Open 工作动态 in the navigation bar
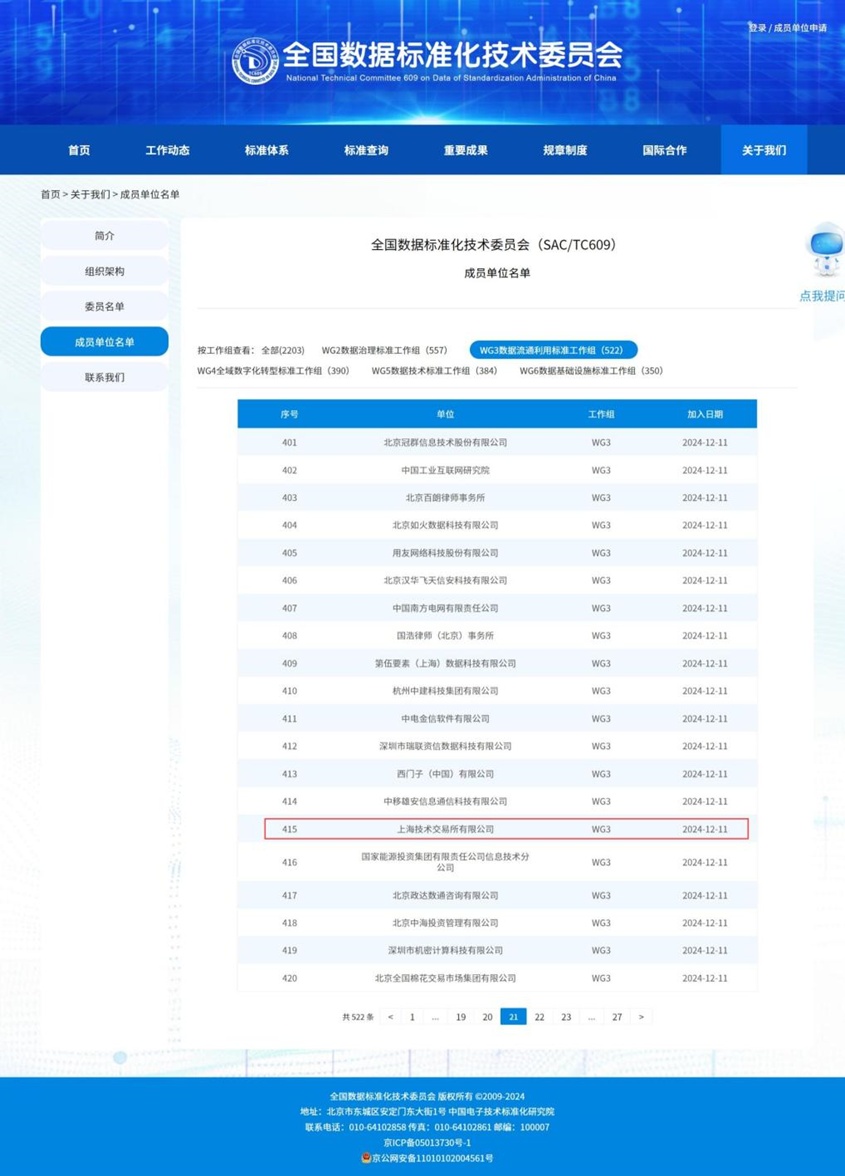 [167, 150]
